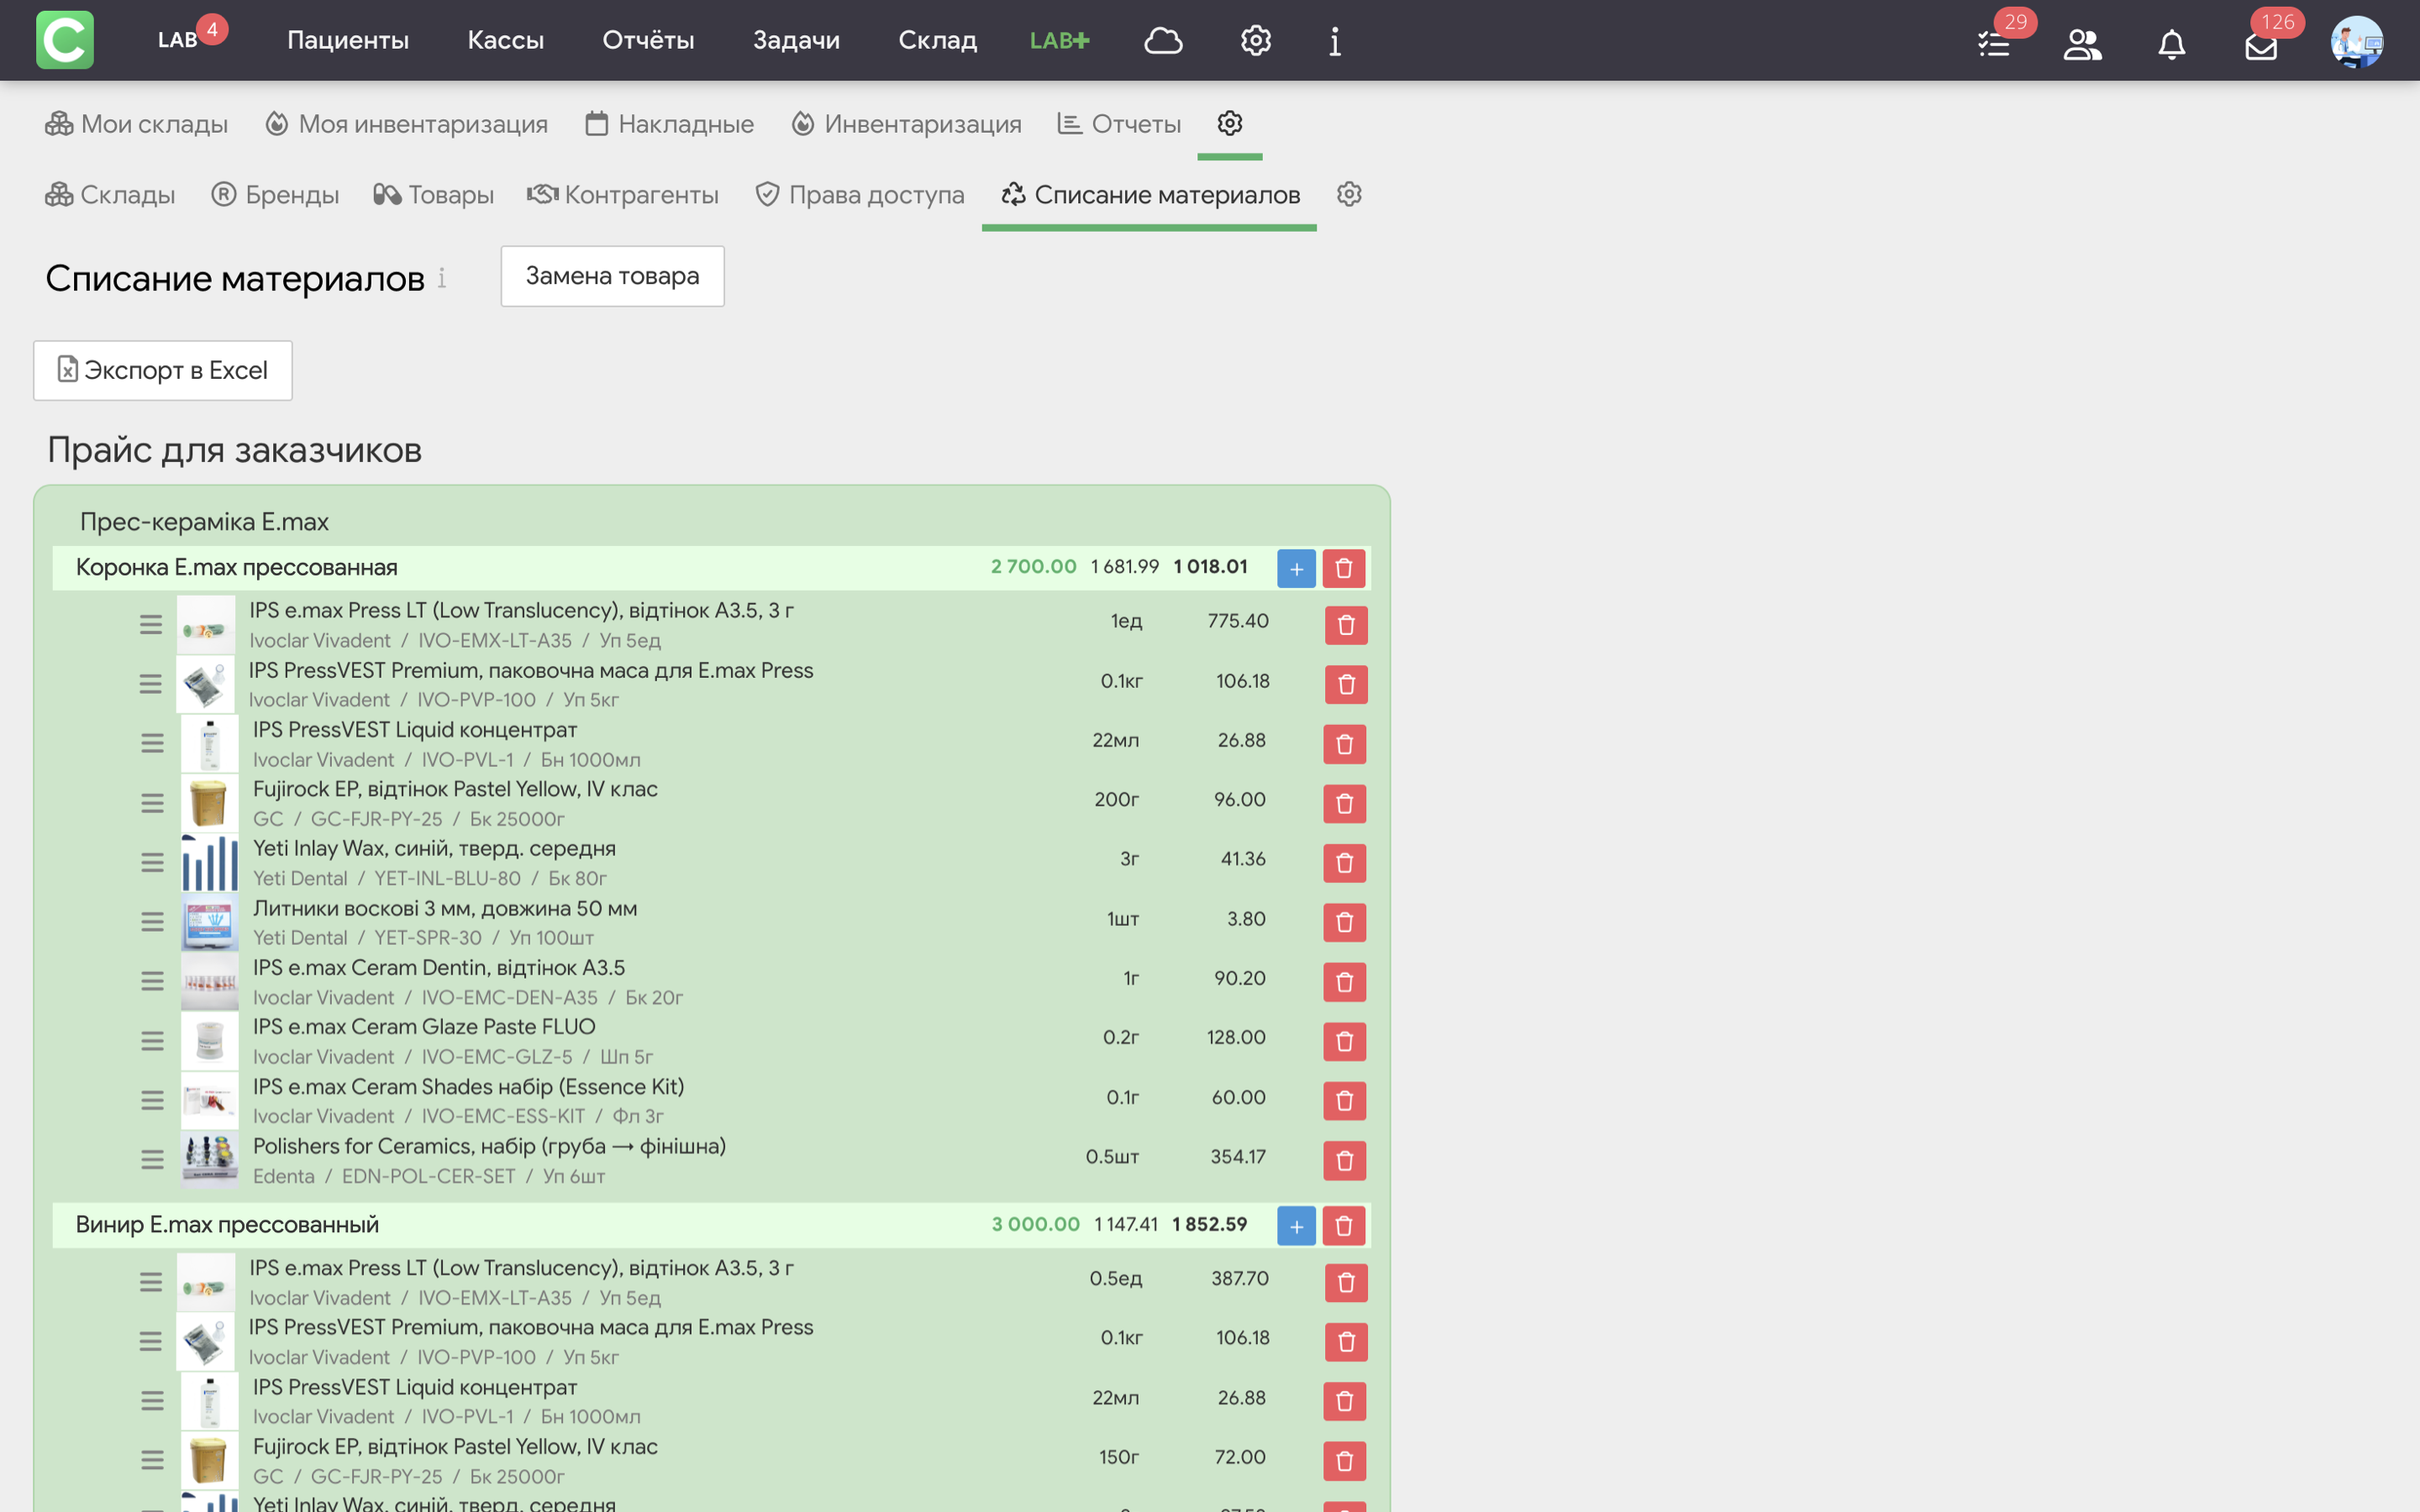This screenshot has height=1512, width=2420.
Task: Click drag handle of IPS e.max Ceram Dentin
Action: (152, 981)
